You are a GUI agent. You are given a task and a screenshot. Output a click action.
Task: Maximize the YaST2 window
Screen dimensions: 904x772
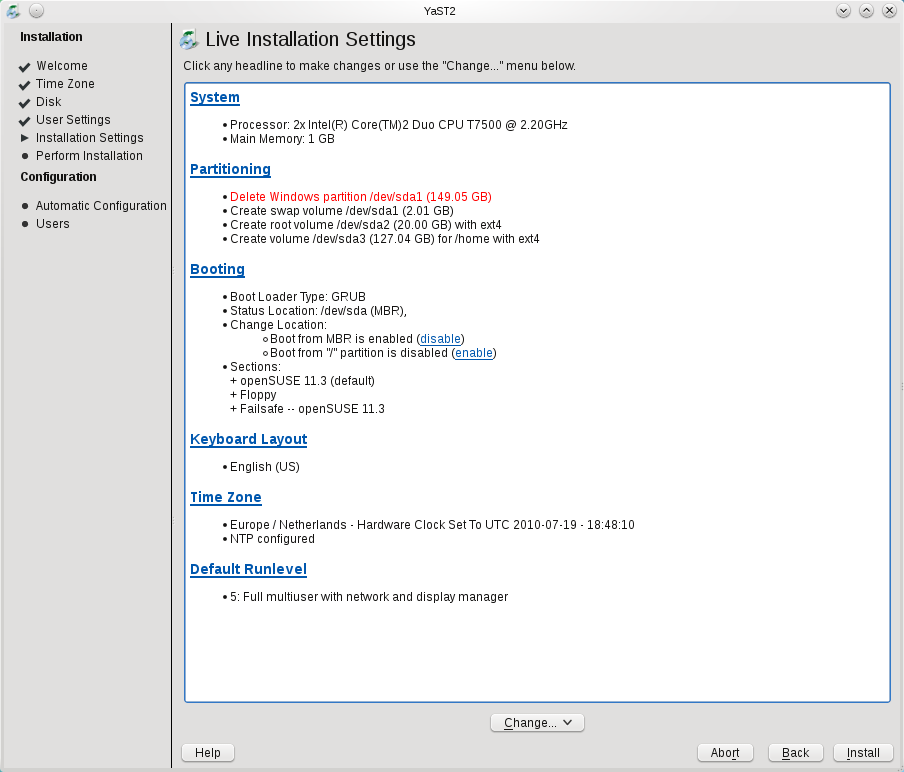tap(866, 11)
